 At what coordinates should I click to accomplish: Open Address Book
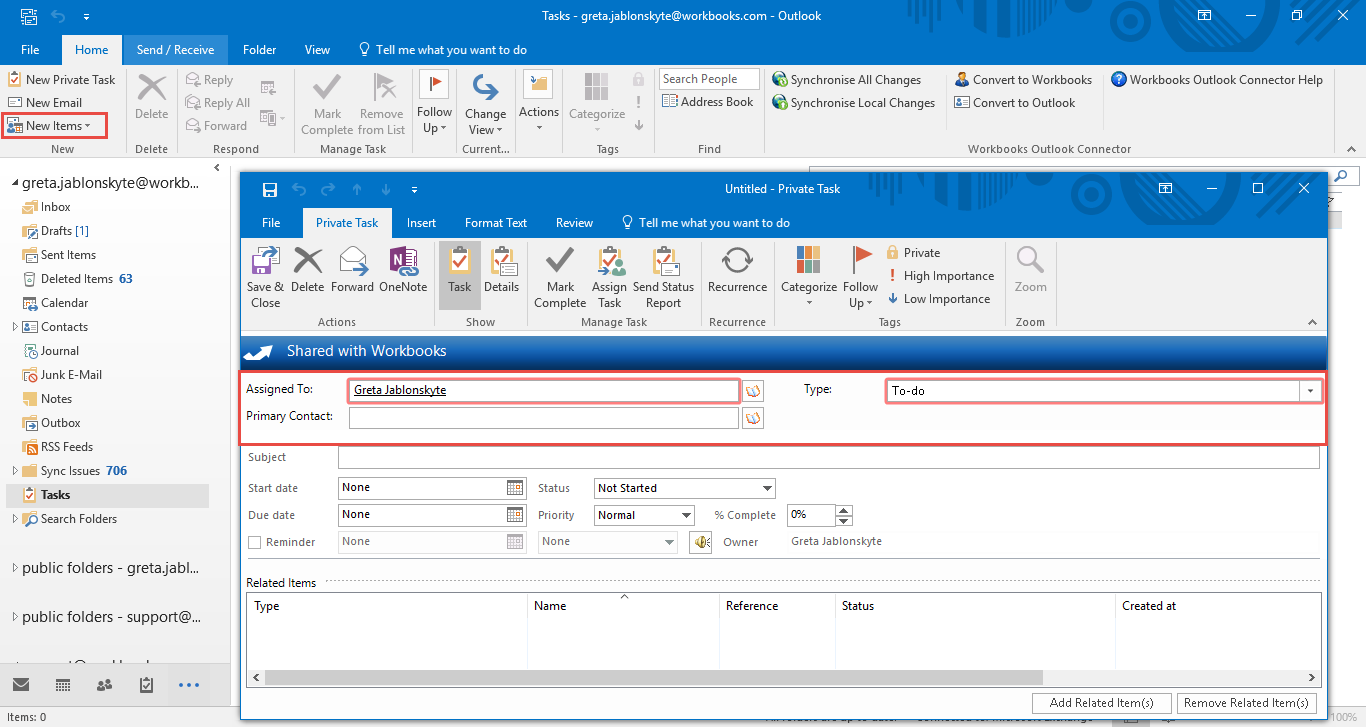click(x=708, y=102)
